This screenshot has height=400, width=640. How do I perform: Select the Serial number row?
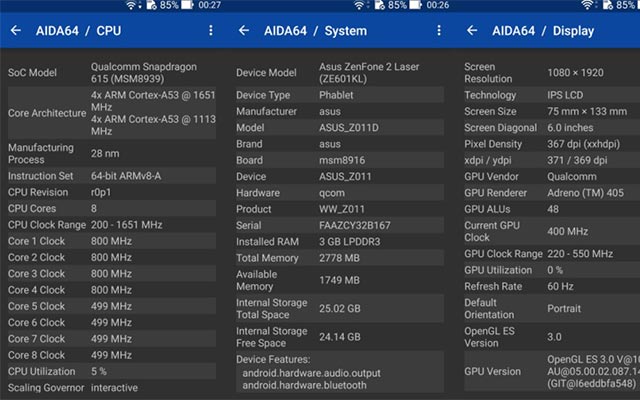335,226
